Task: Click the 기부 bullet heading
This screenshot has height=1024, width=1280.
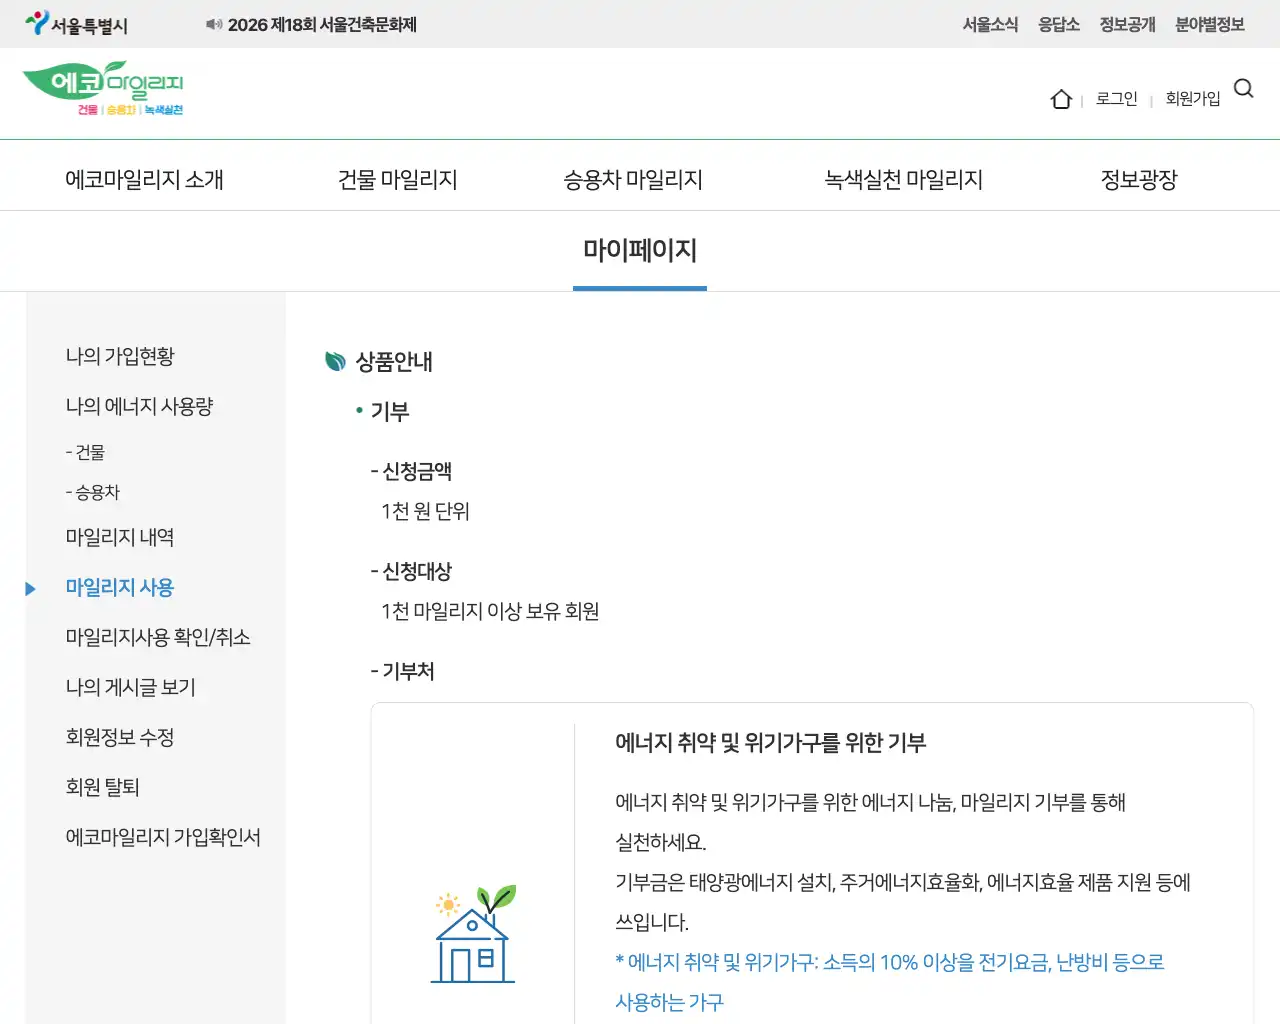Action: 390,411
